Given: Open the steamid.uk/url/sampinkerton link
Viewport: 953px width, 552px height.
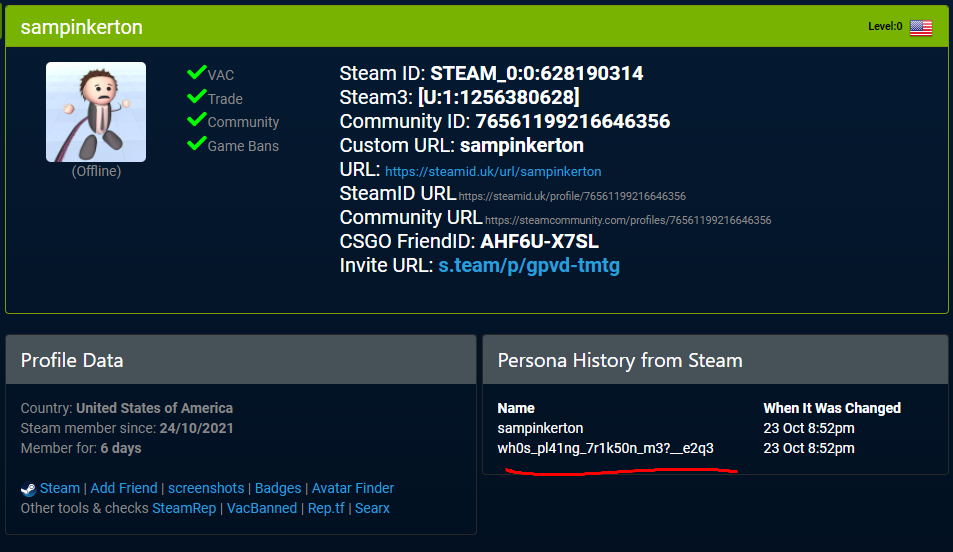Looking at the screenshot, I should (493, 171).
